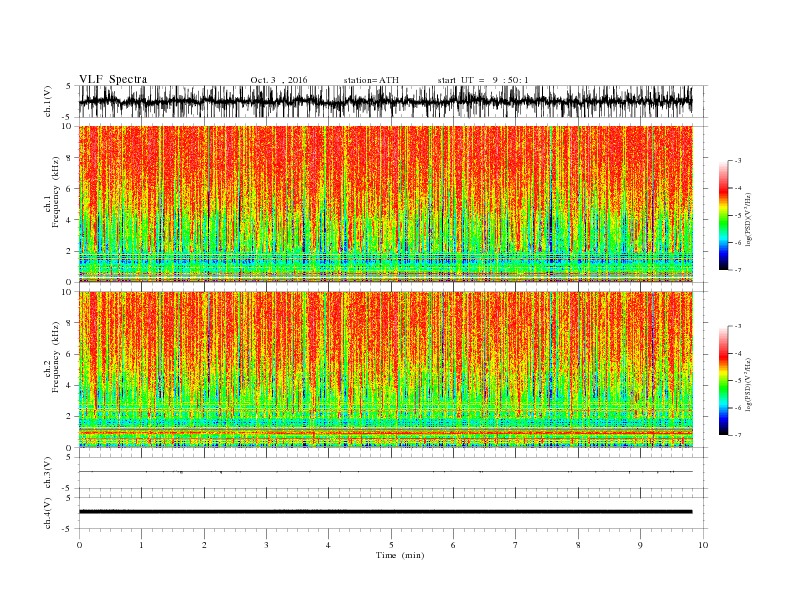Click the "-7" label on ch.1 colorbar
Viewport: 792px width, 612px height.
[737, 270]
